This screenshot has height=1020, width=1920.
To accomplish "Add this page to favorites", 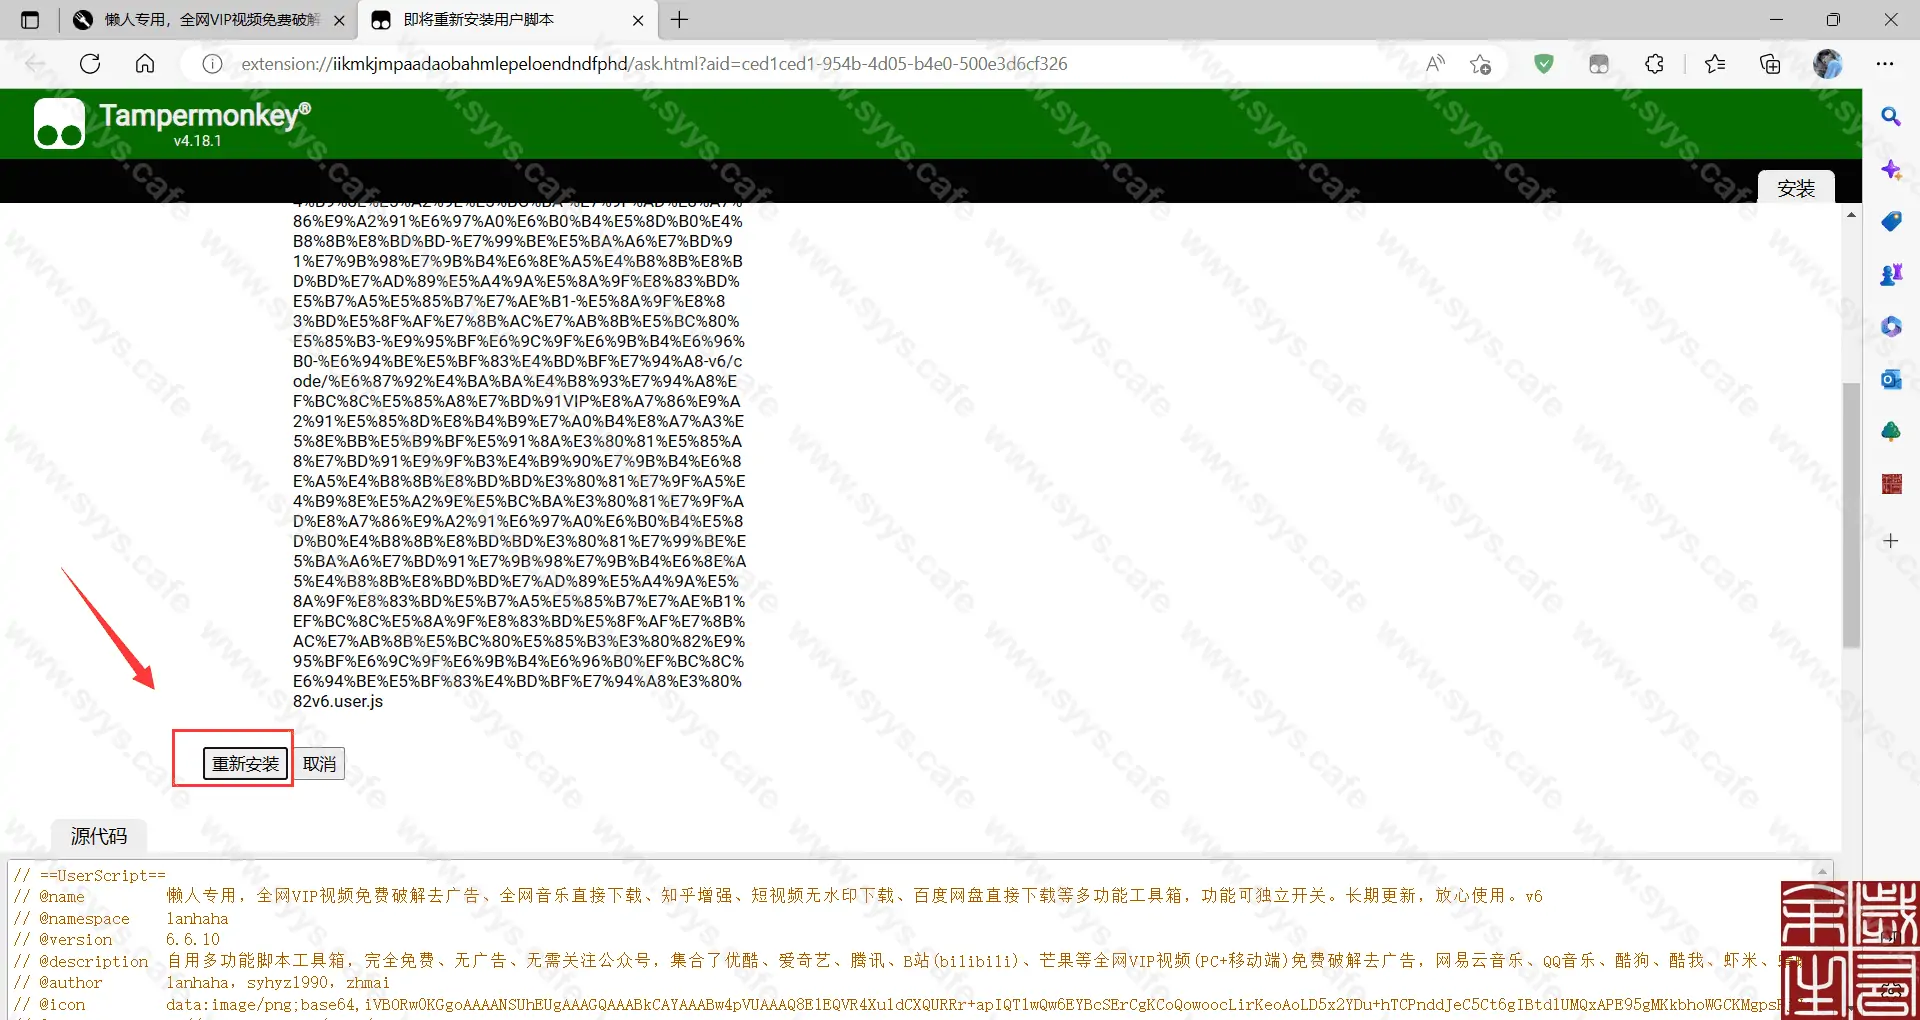I will 1480,64.
